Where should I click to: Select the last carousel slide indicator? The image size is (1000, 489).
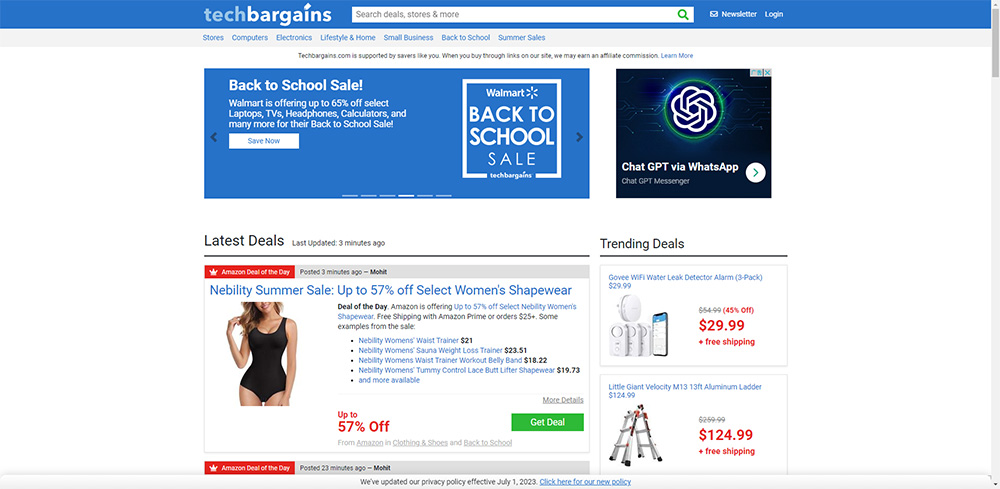click(x=443, y=196)
